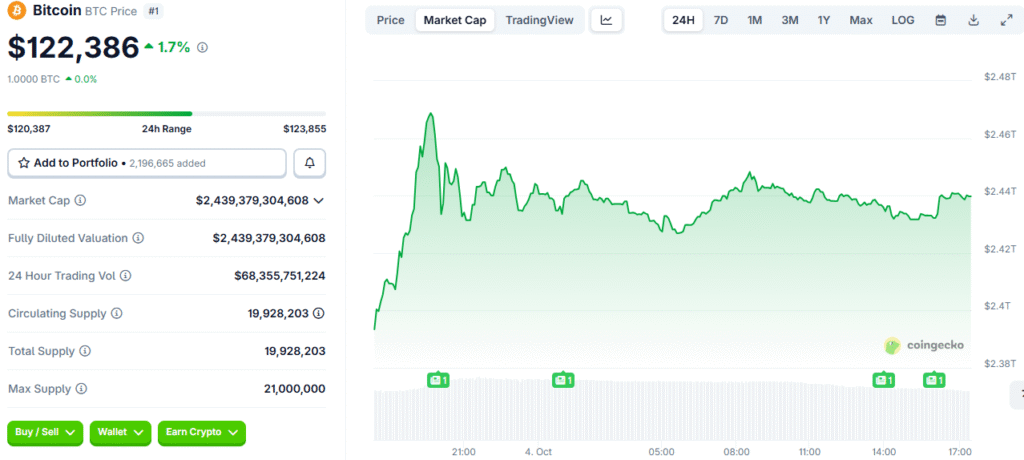Click the bell price alert icon
Screen dimensions: 1024x460
coord(310,162)
